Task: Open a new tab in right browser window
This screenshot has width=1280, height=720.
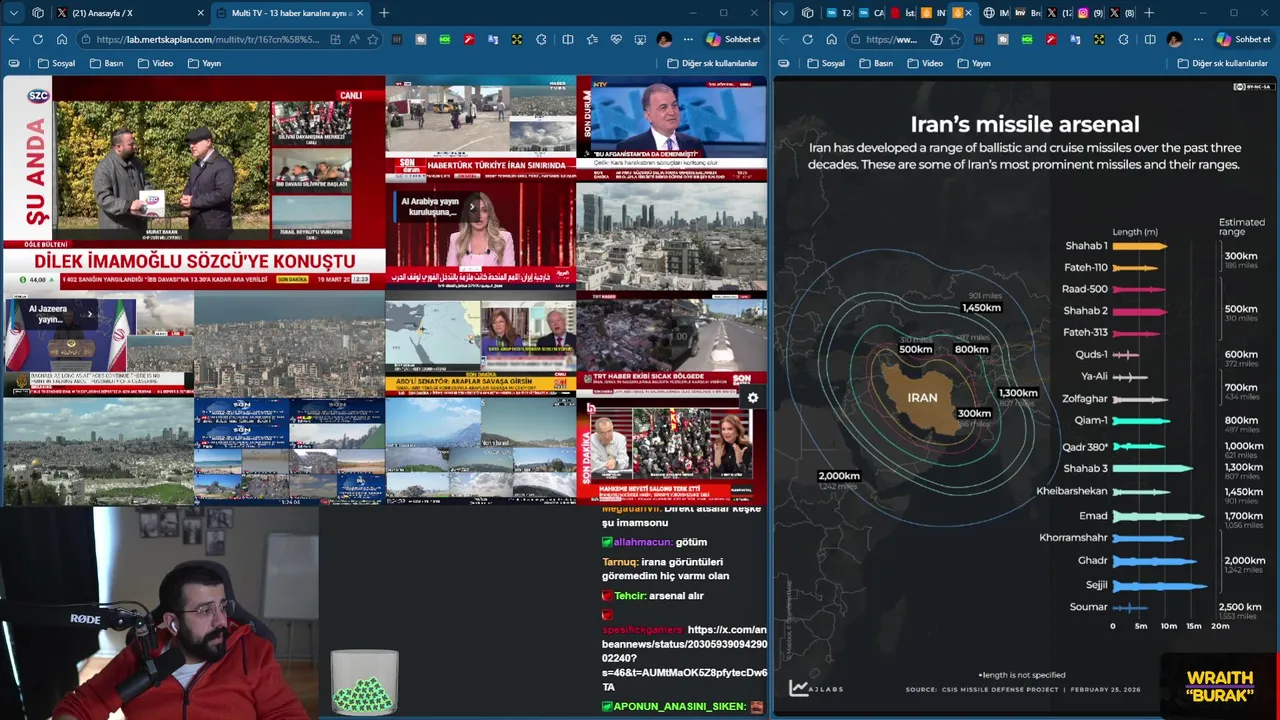Action: [x=1149, y=13]
